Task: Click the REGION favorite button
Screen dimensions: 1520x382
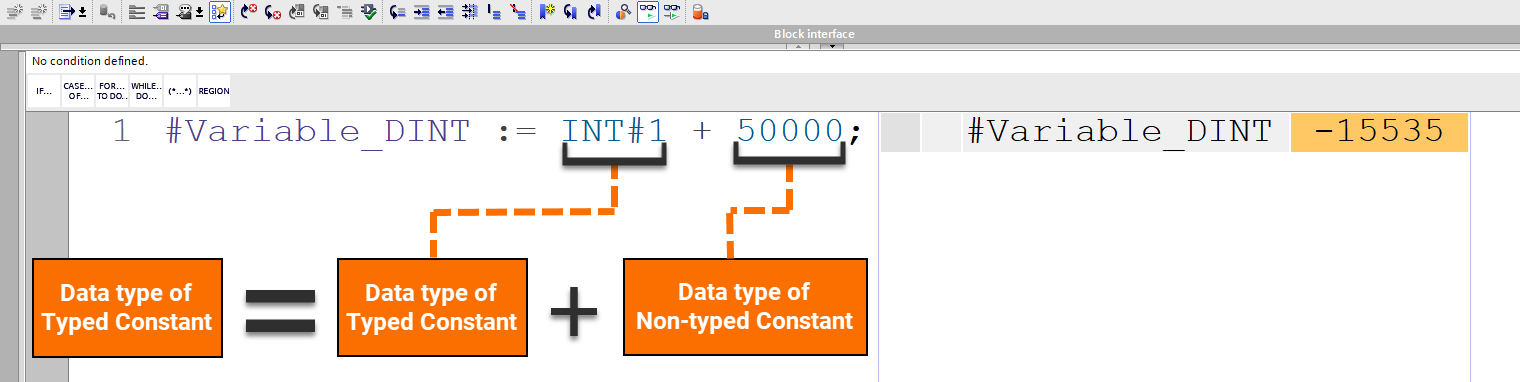Action: pos(214,91)
